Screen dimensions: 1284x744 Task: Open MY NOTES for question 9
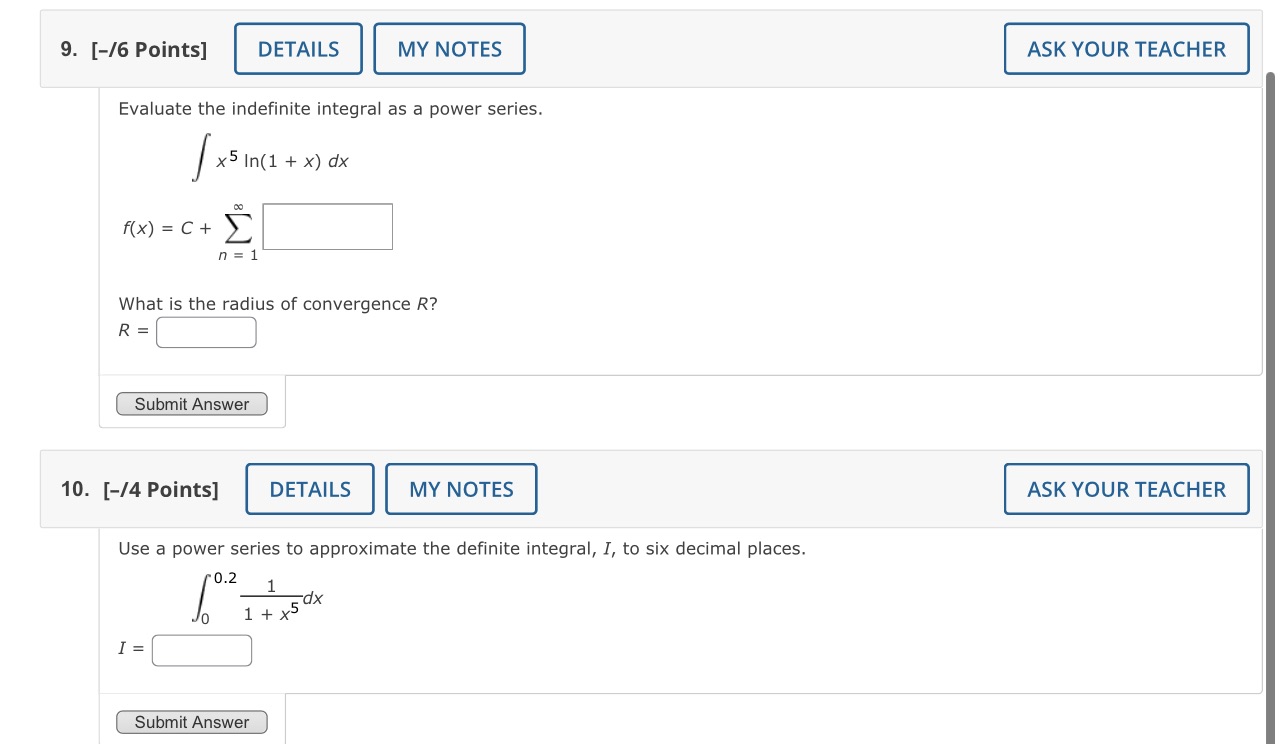click(x=449, y=48)
